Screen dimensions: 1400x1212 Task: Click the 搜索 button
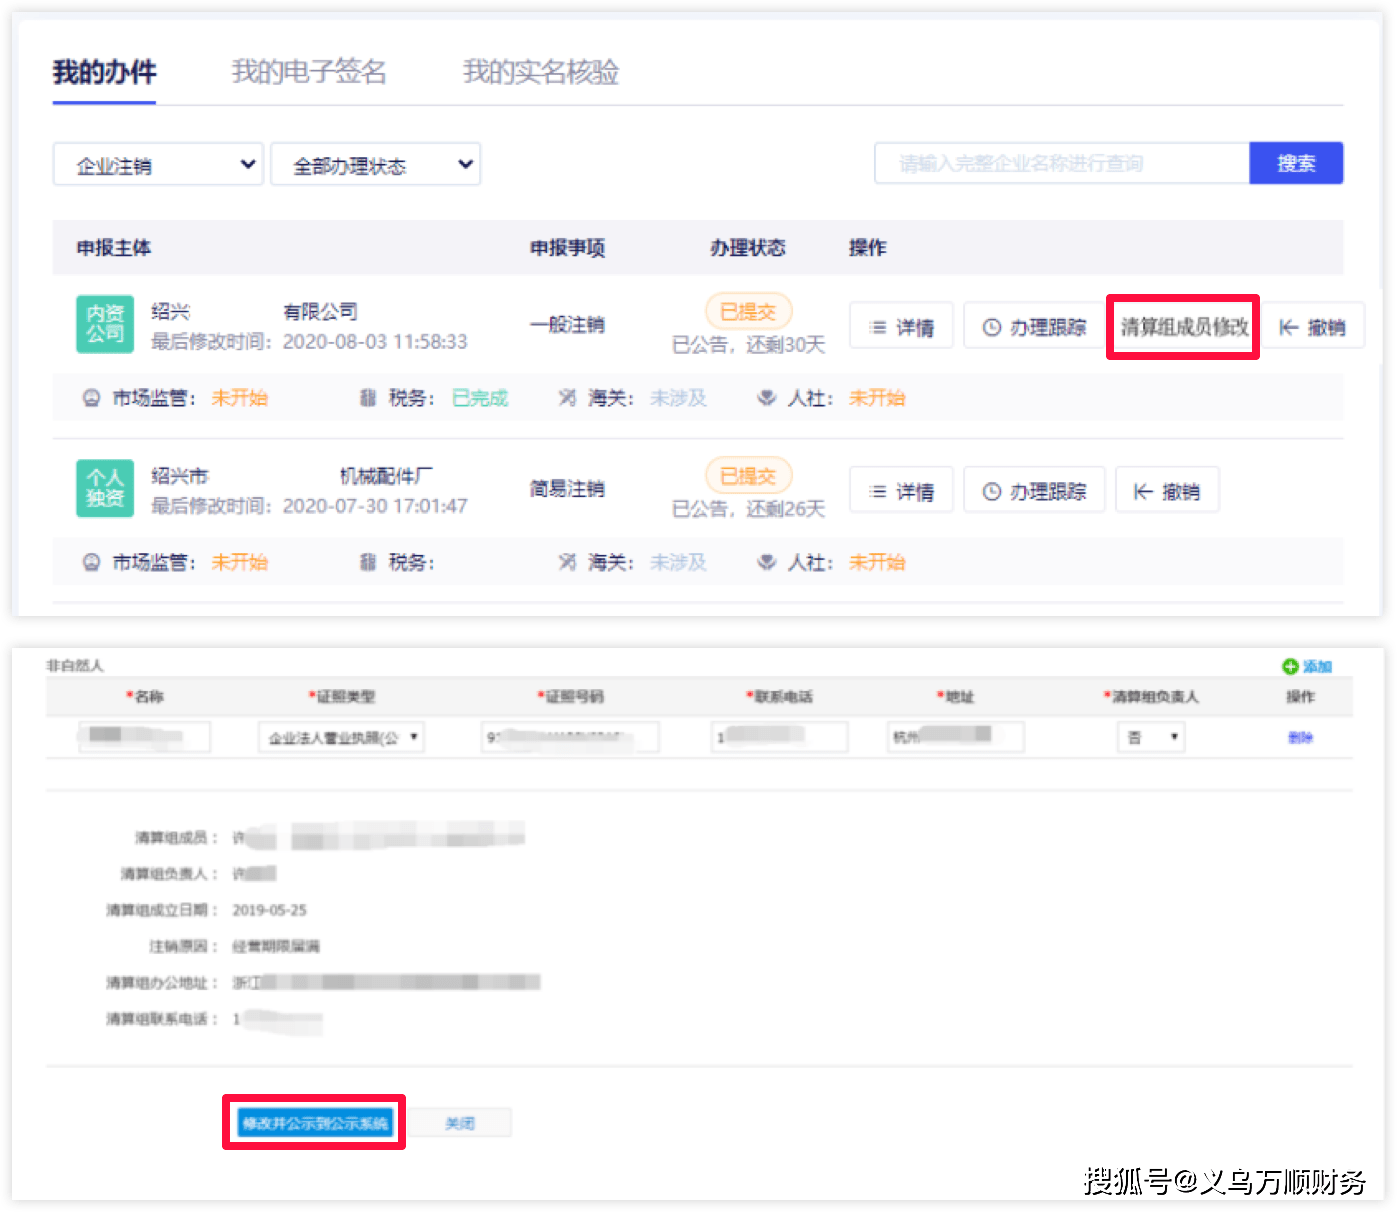pos(1296,163)
